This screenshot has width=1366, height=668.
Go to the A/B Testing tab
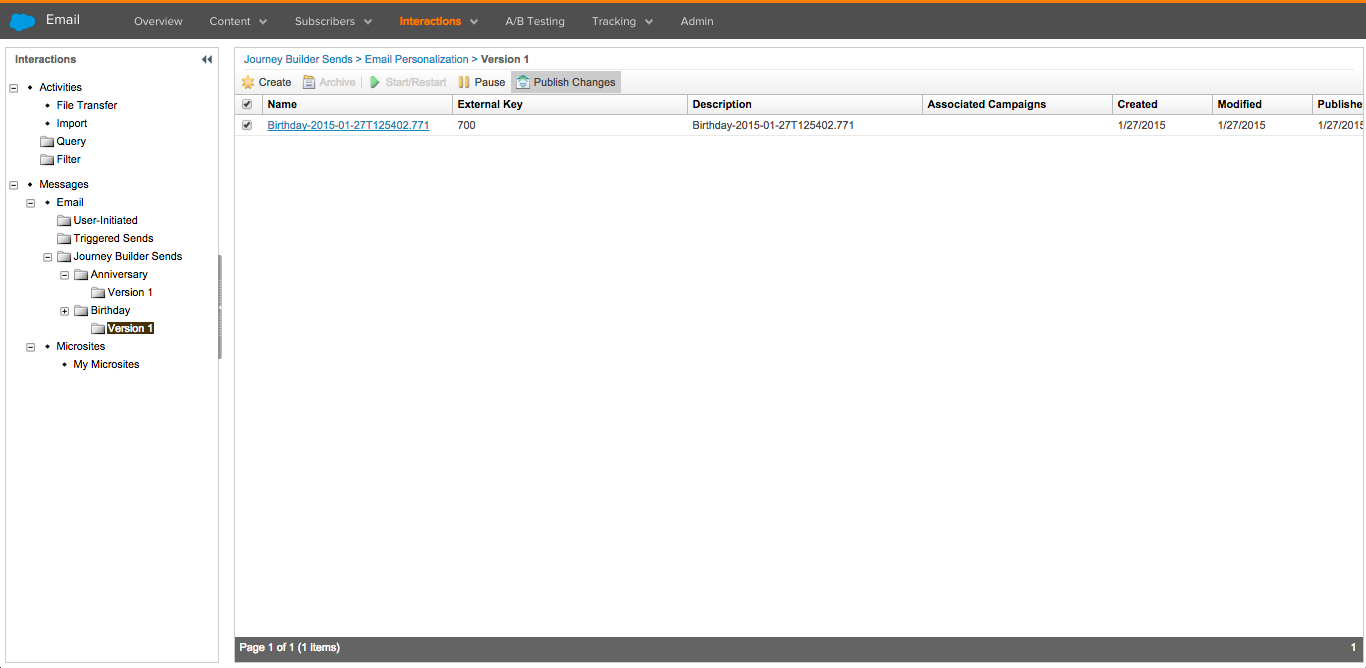(x=534, y=21)
